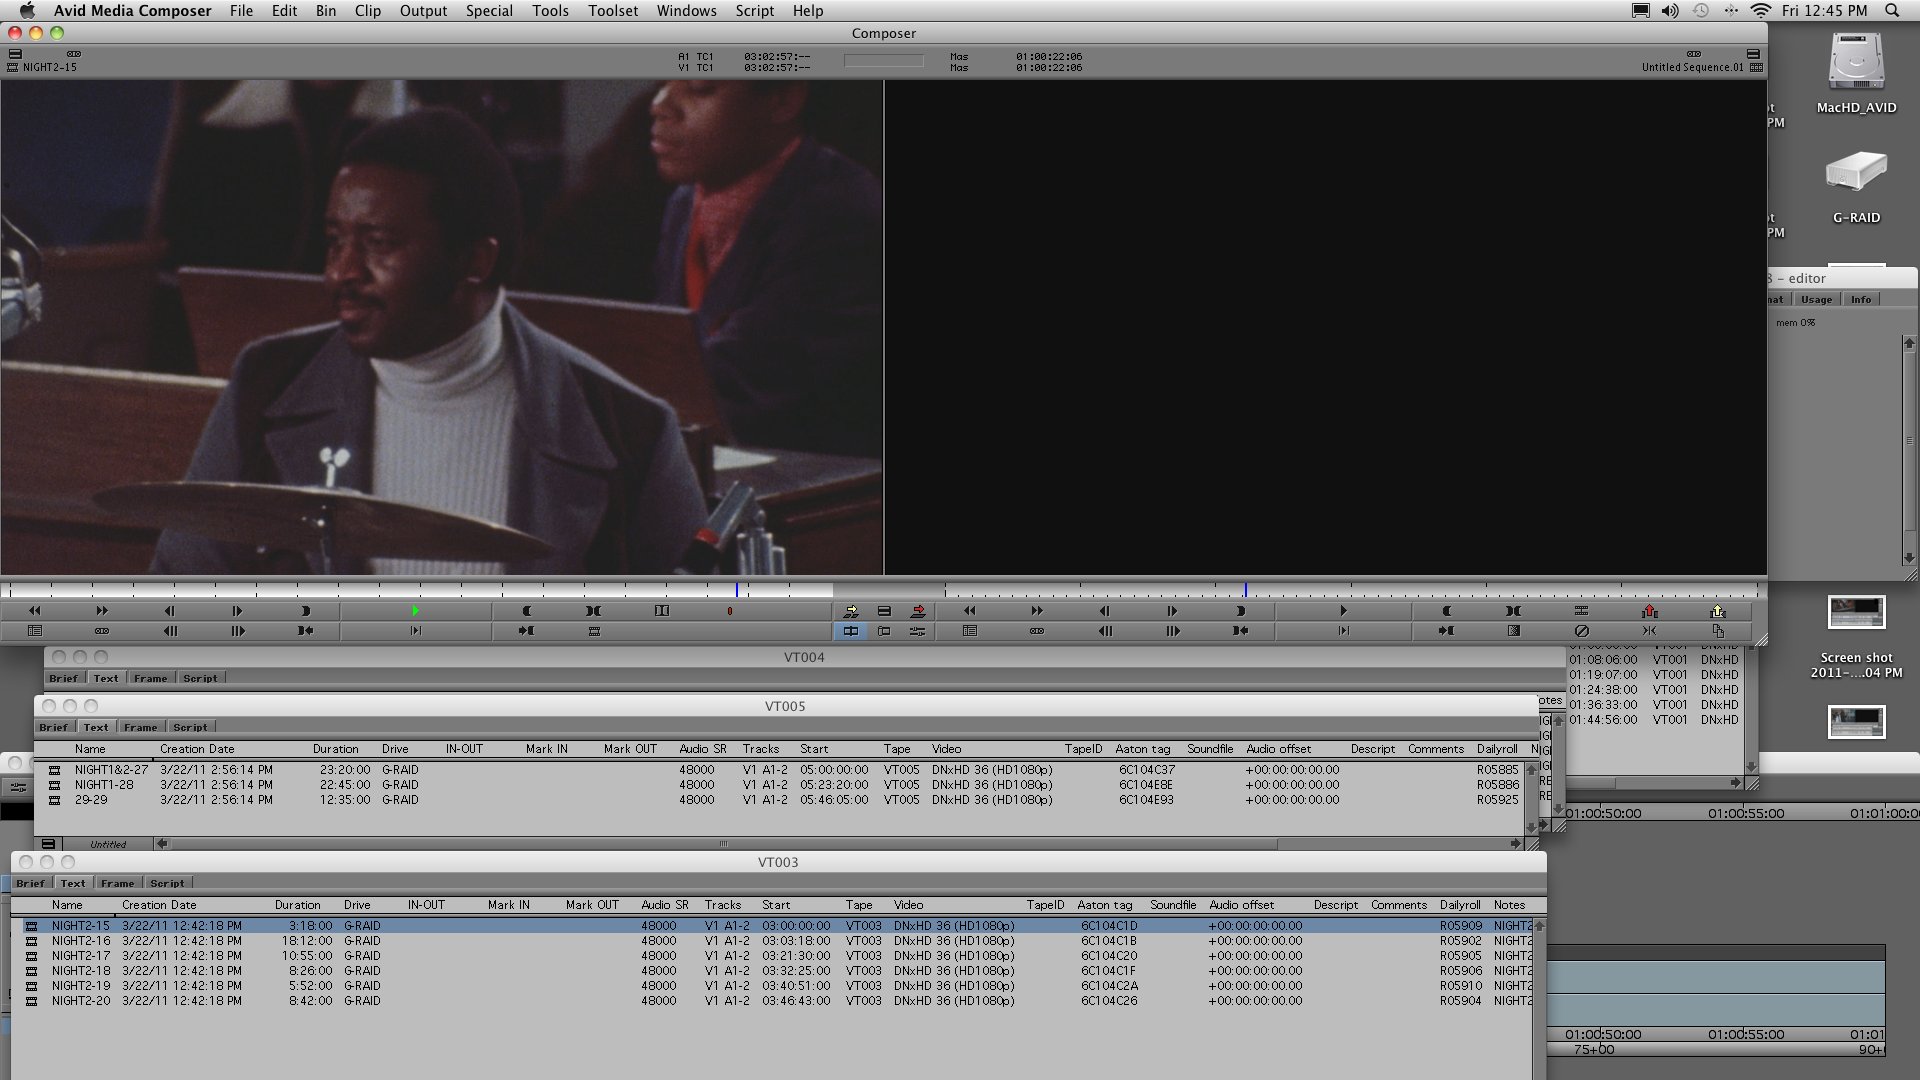The width and height of the screenshot is (1920, 1080).
Task: Select NIGHT2-17 clip in VT003 bin
Action: click(81, 955)
